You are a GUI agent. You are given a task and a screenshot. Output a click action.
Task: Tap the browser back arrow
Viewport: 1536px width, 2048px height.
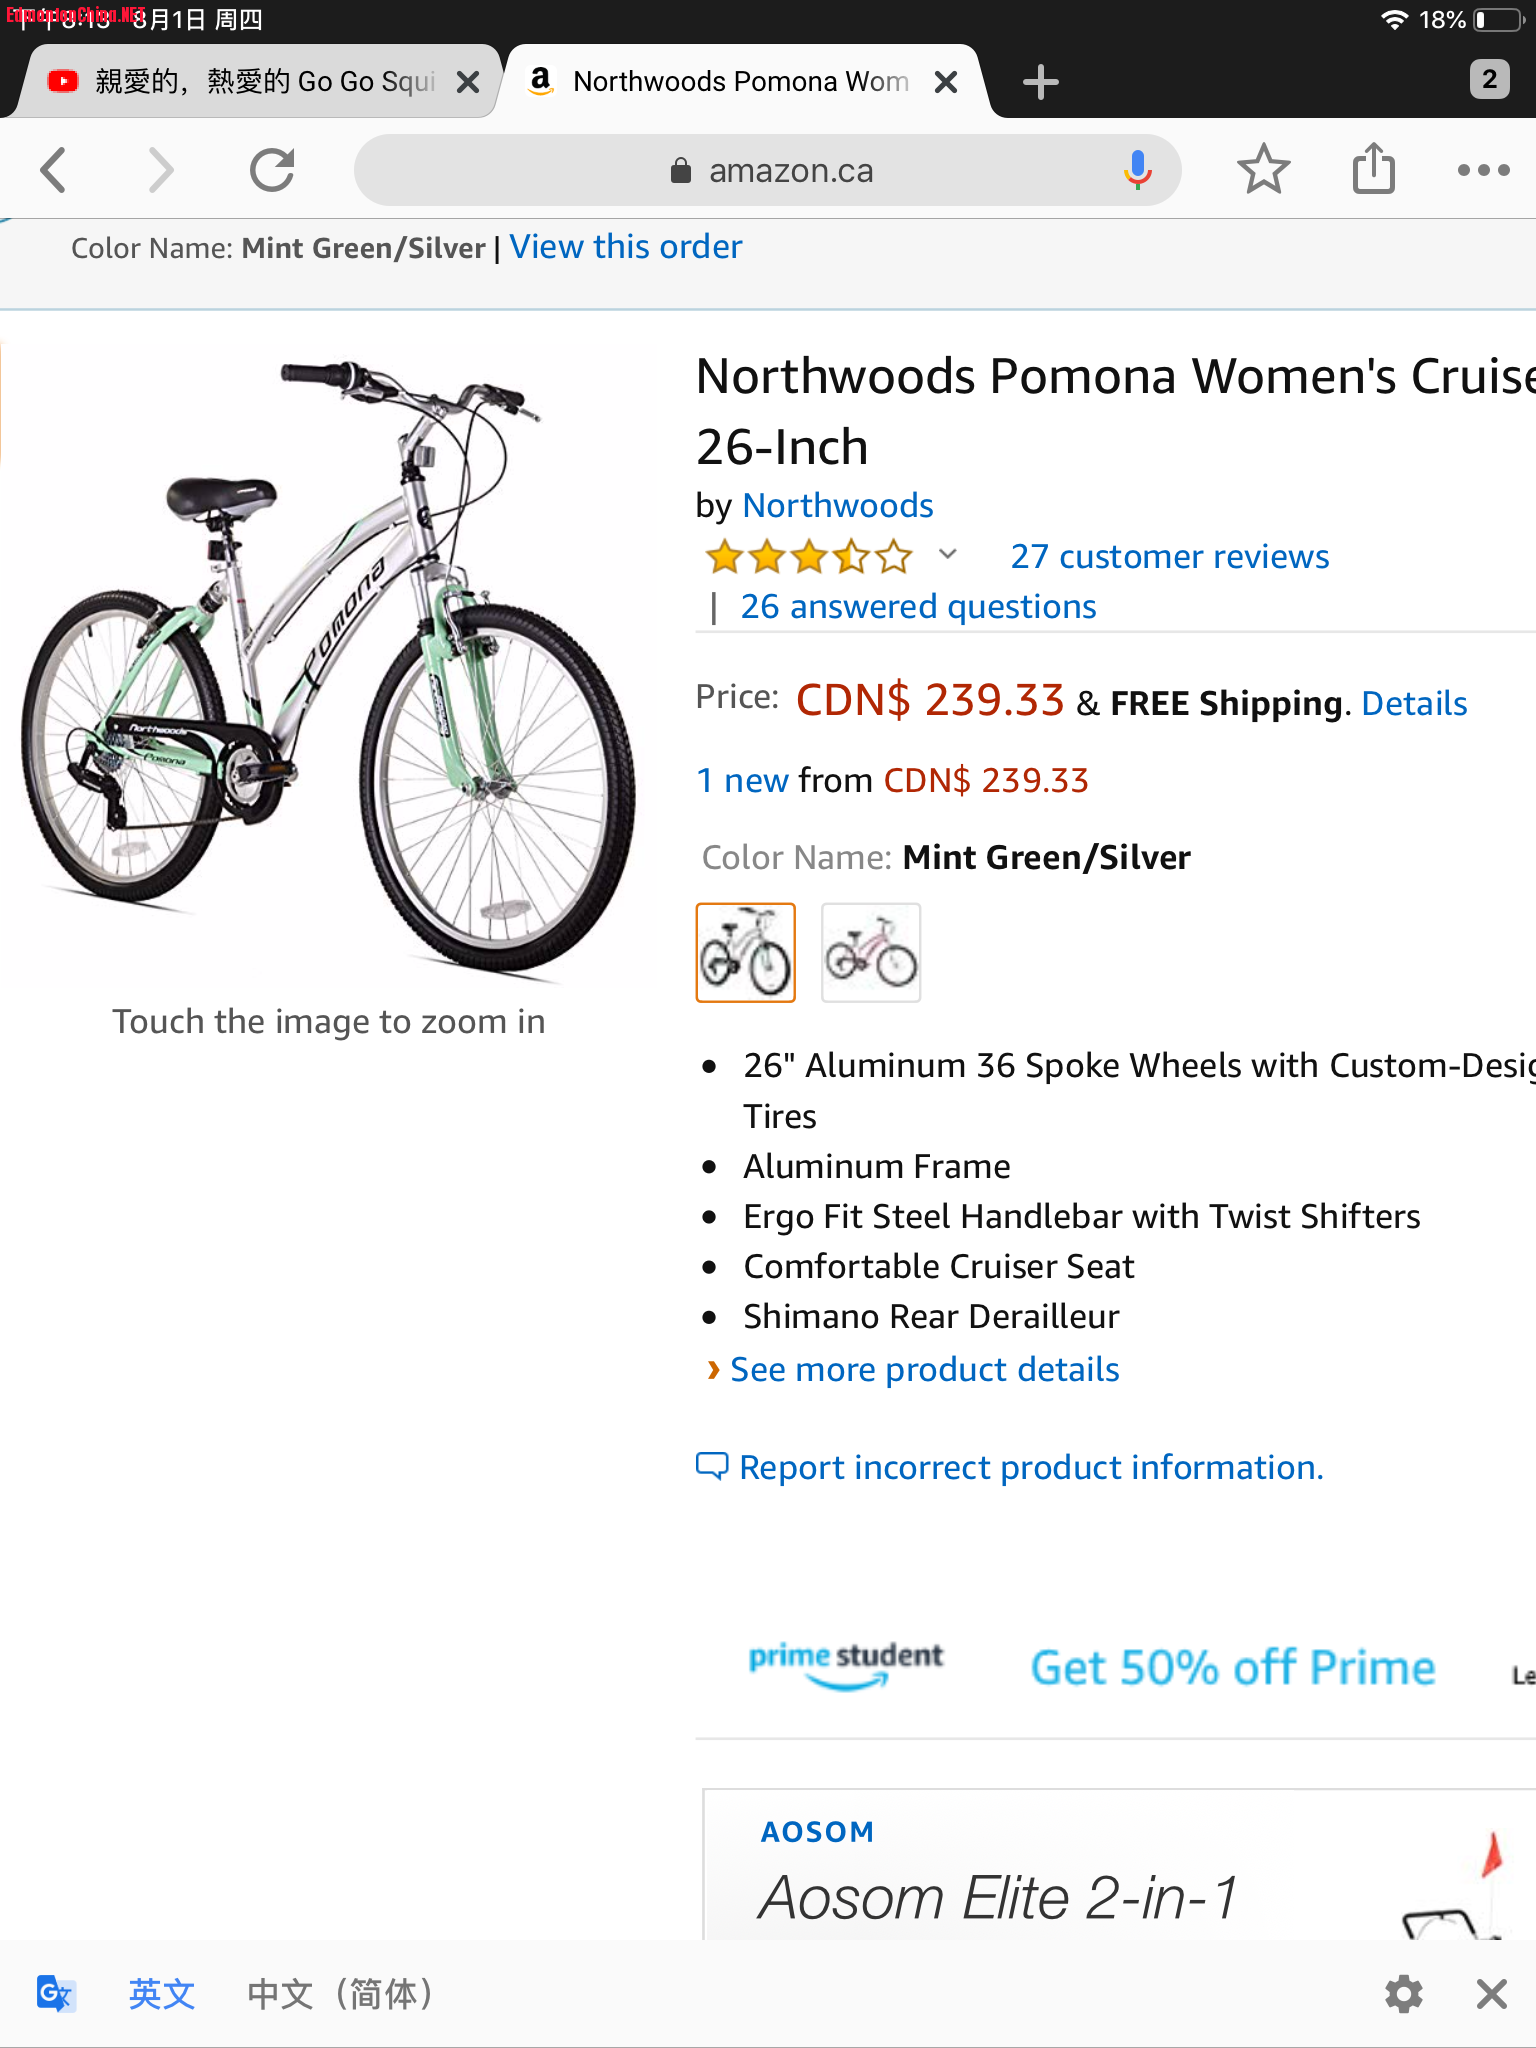pos(55,170)
